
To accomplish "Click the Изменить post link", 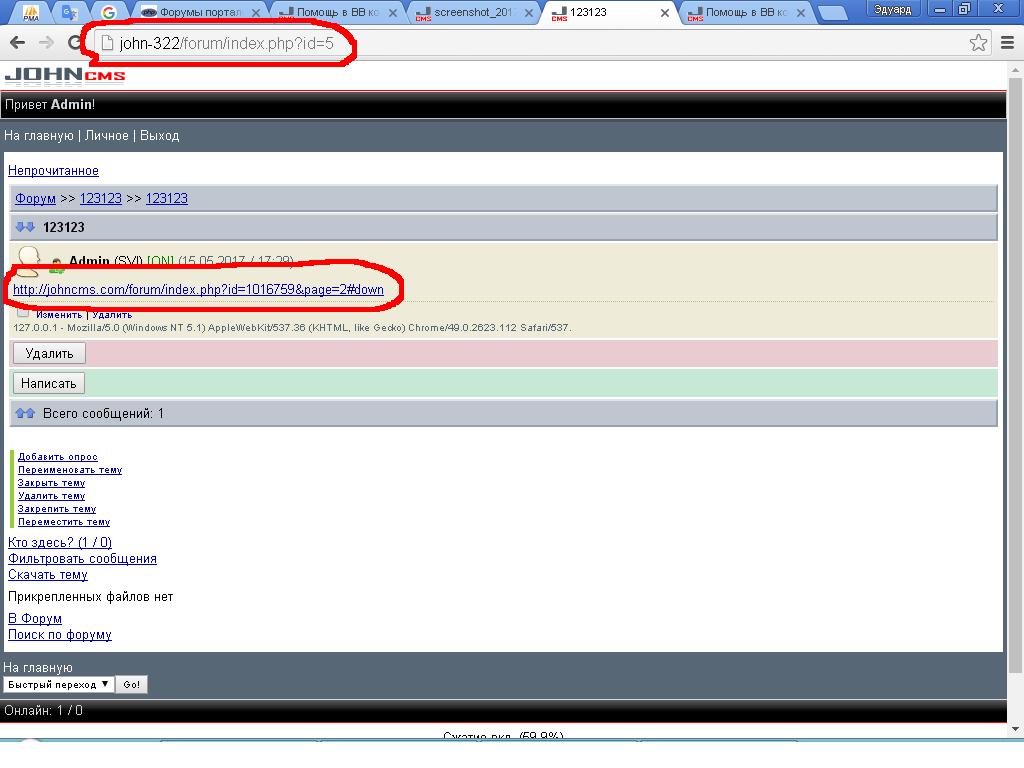I will pos(59,315).
